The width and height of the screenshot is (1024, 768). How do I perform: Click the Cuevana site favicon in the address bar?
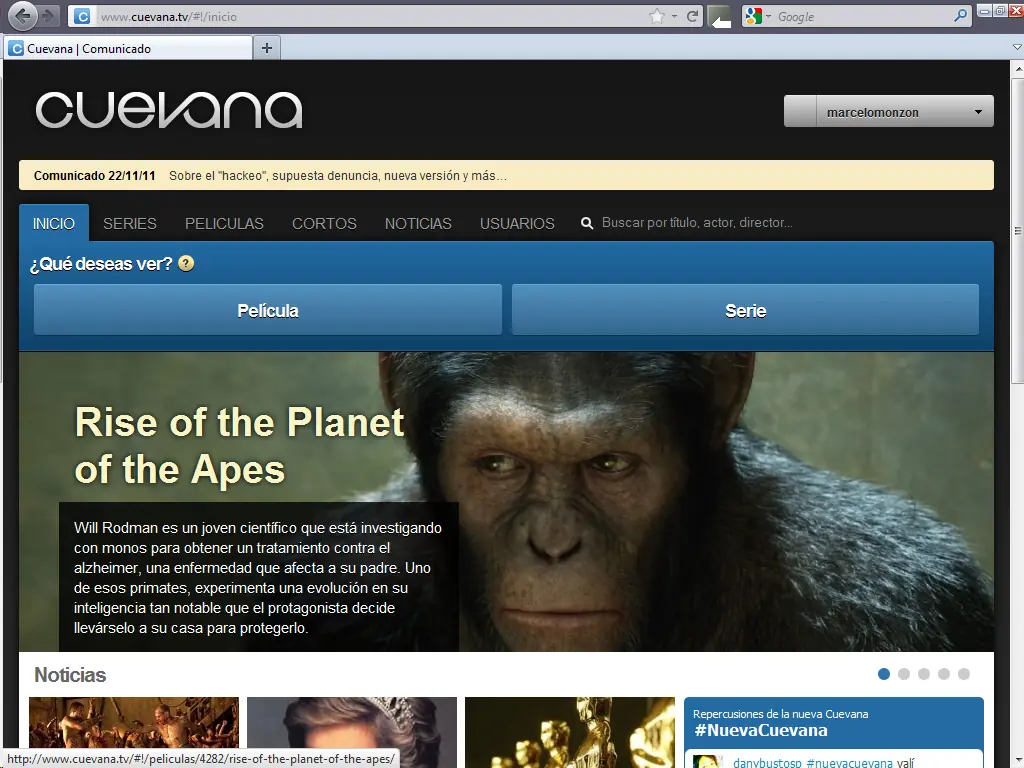click(82, 16)
